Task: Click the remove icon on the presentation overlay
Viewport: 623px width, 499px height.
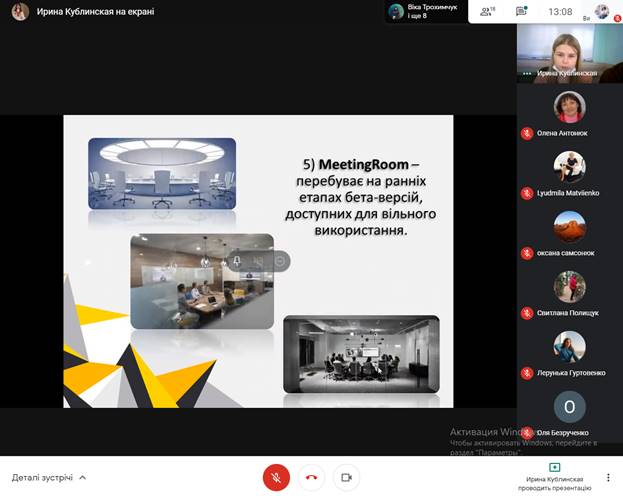Action: pos(280,261)
